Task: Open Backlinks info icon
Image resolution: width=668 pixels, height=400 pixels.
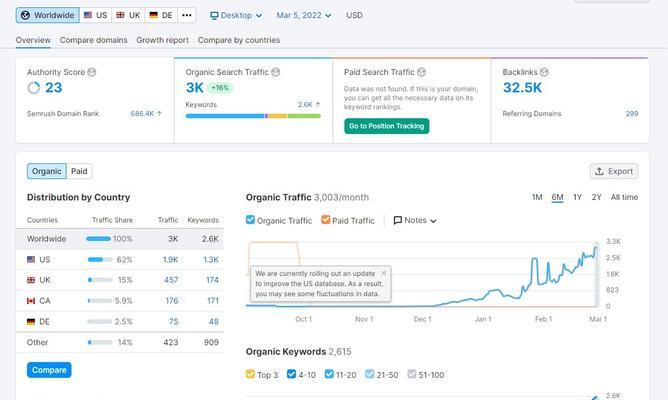Action: tap(544, 72)
